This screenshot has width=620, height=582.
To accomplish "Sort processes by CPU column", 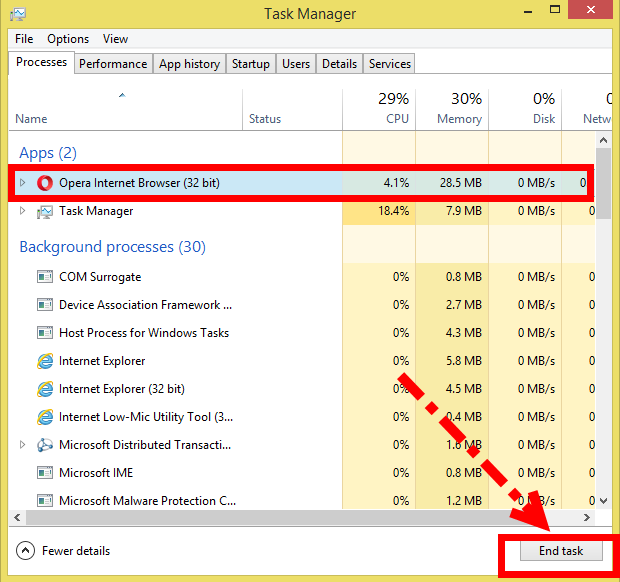I will click(x=379, y=109).
